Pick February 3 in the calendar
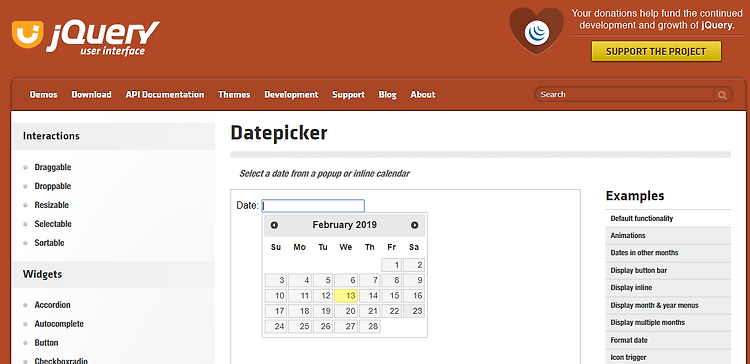750x364 pixels. pos(276,280)
